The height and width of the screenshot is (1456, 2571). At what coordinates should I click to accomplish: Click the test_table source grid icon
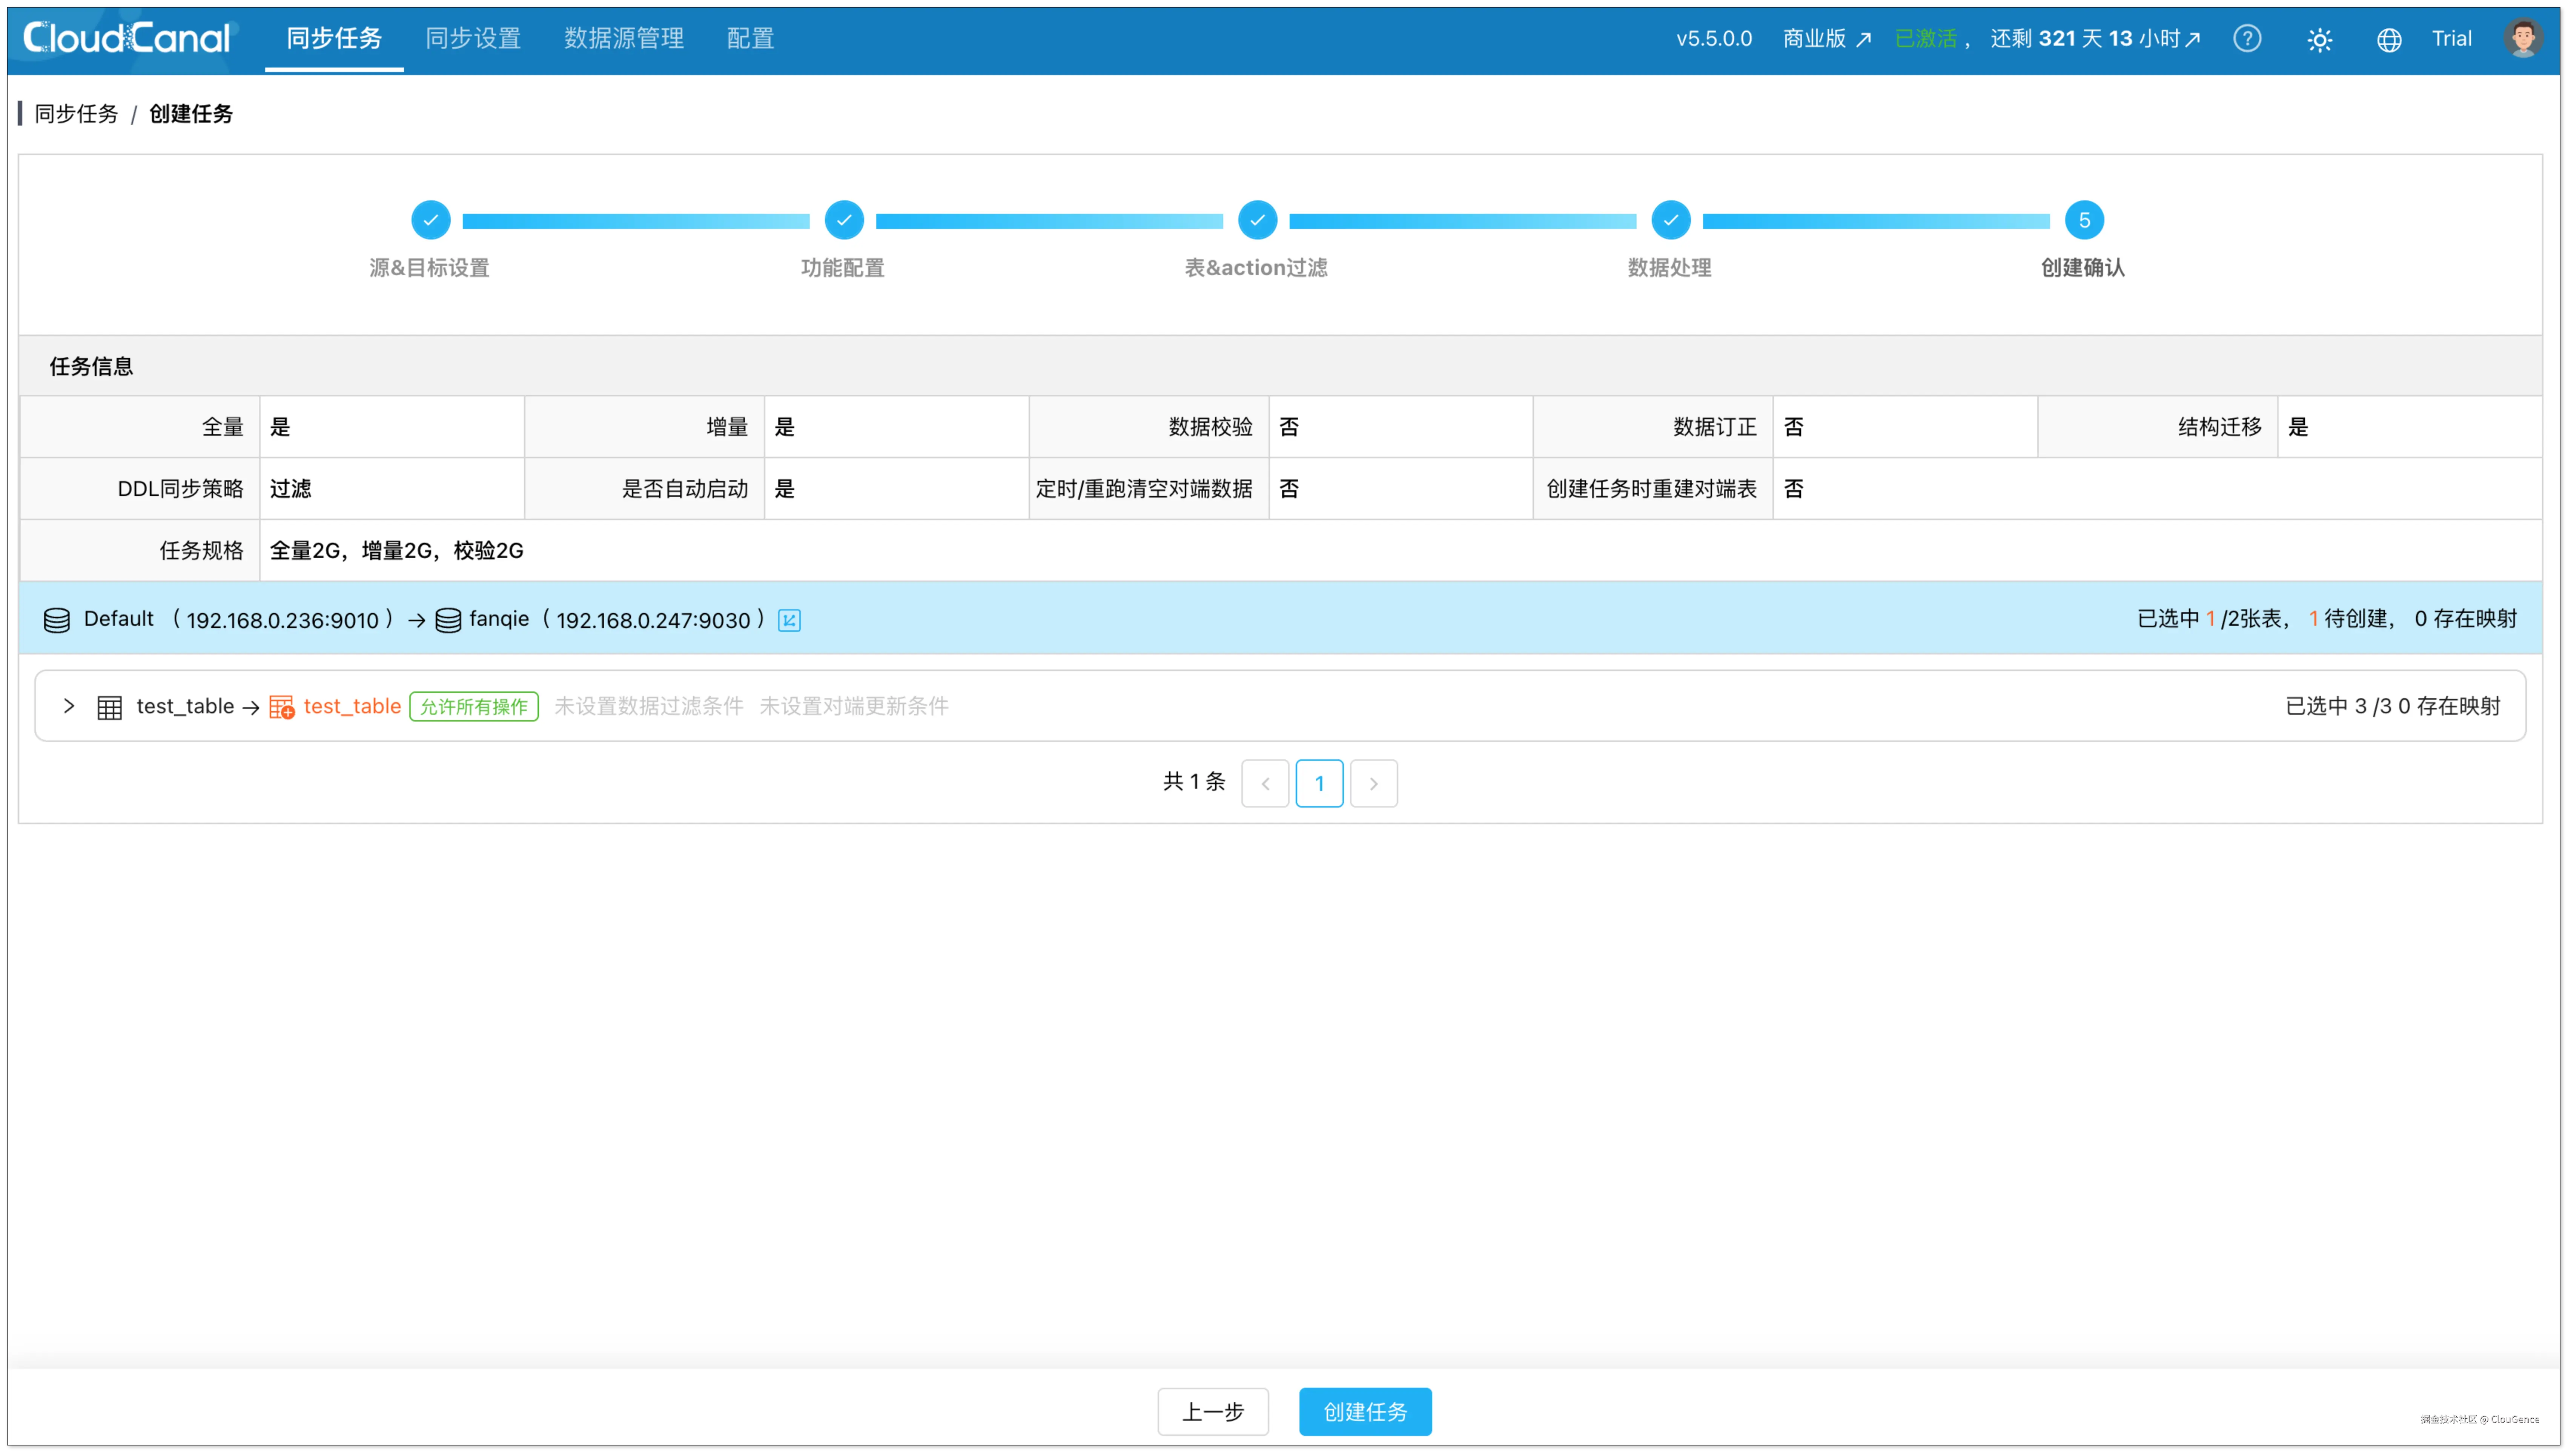[109, 707]
